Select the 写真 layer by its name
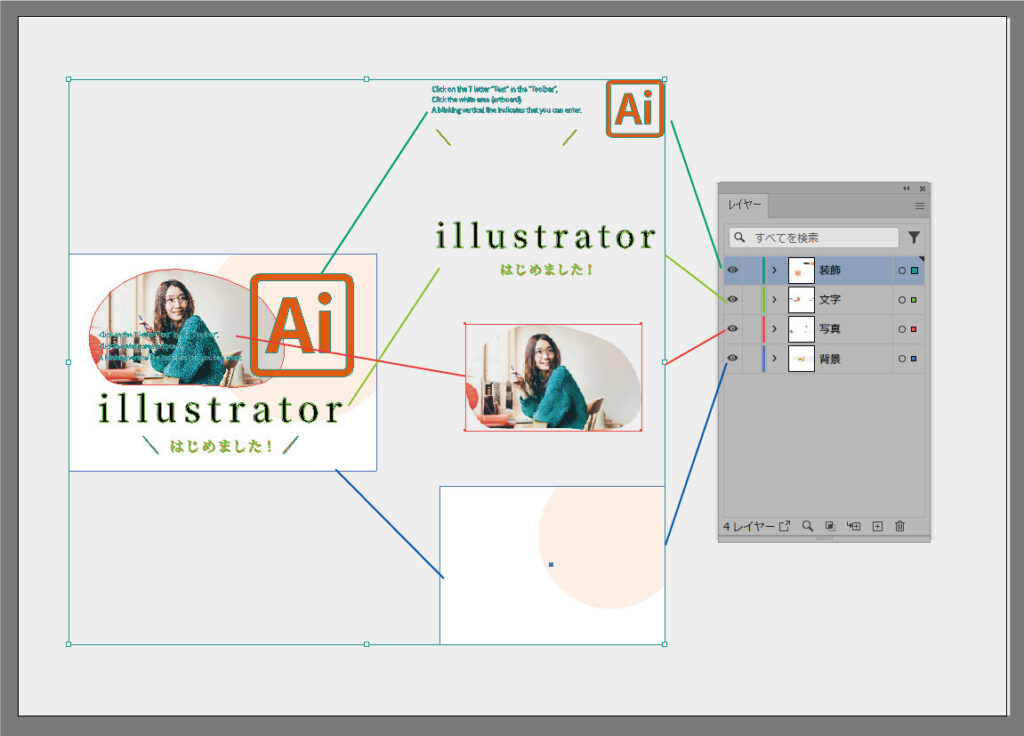The image size is (1024, 736). 830,328
